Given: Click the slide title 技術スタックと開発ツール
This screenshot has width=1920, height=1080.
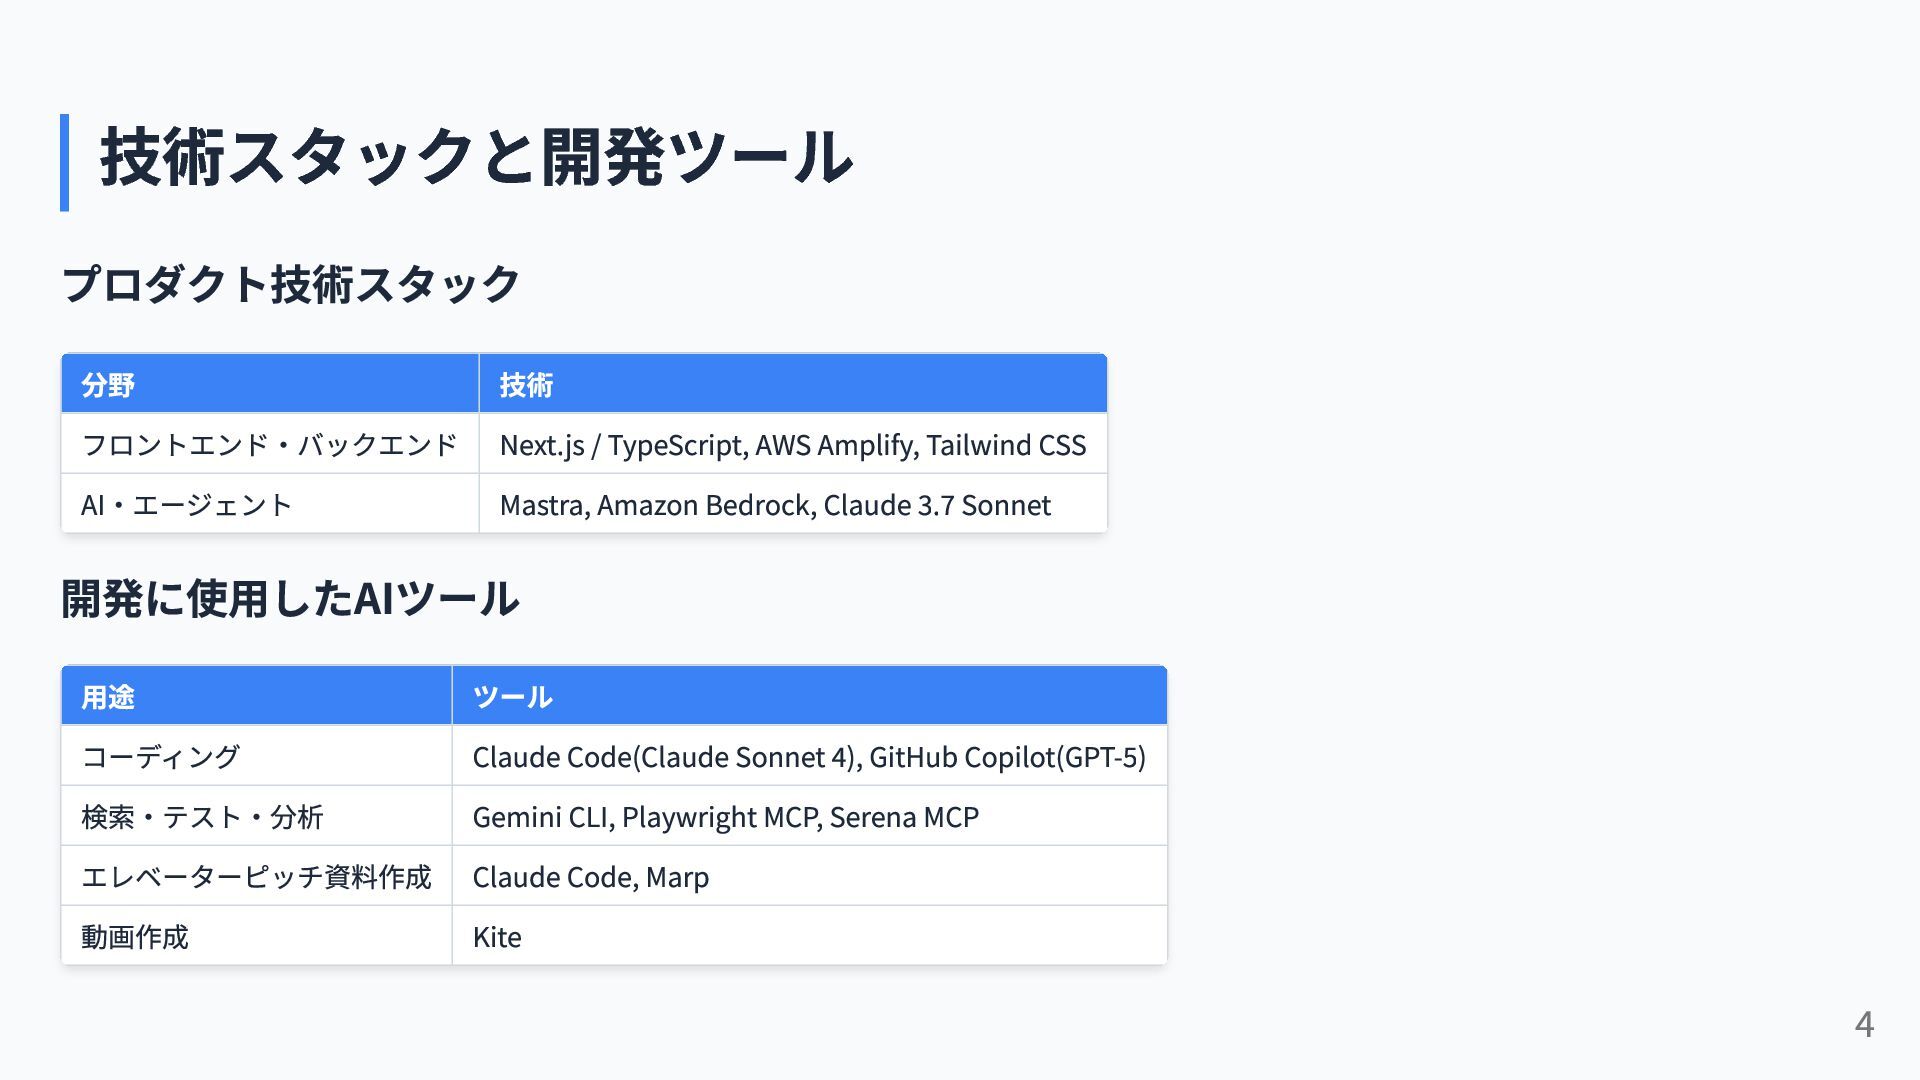Looking at the screenshot, I should 476,158.
